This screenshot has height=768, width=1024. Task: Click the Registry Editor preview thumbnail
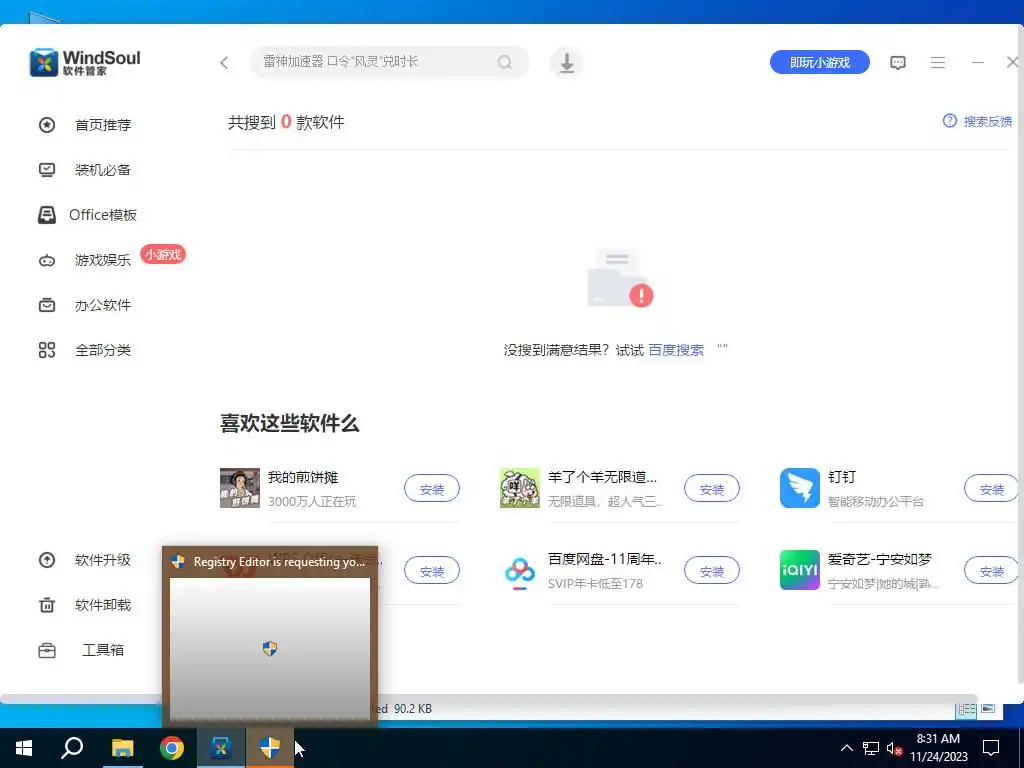270,648
